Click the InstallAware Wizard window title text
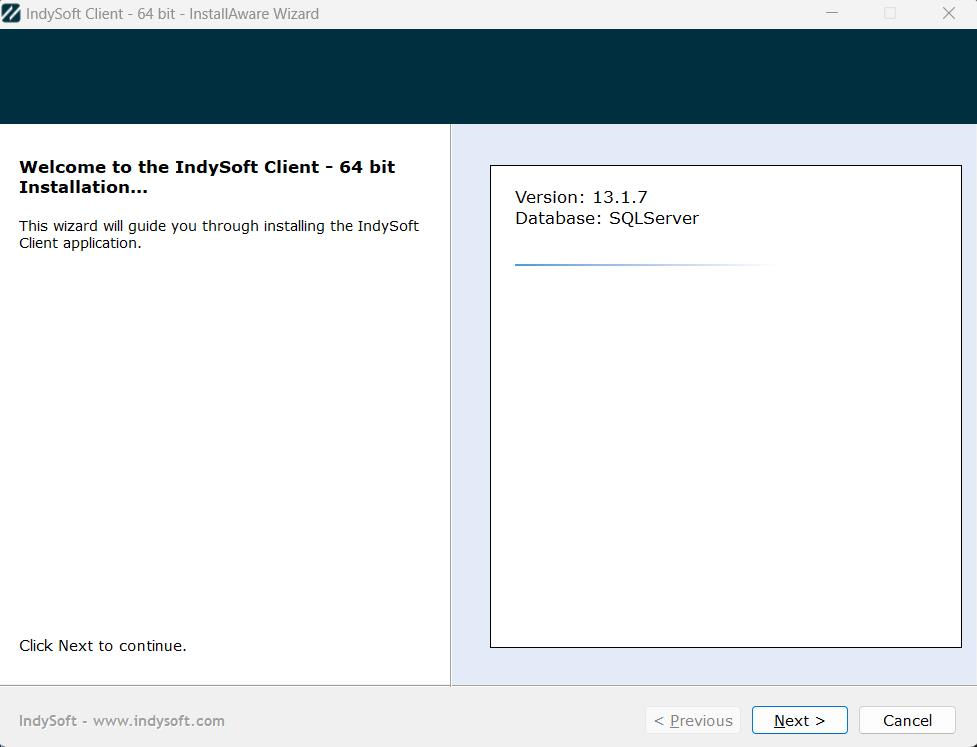977x747 pixels. click(172, 14)
